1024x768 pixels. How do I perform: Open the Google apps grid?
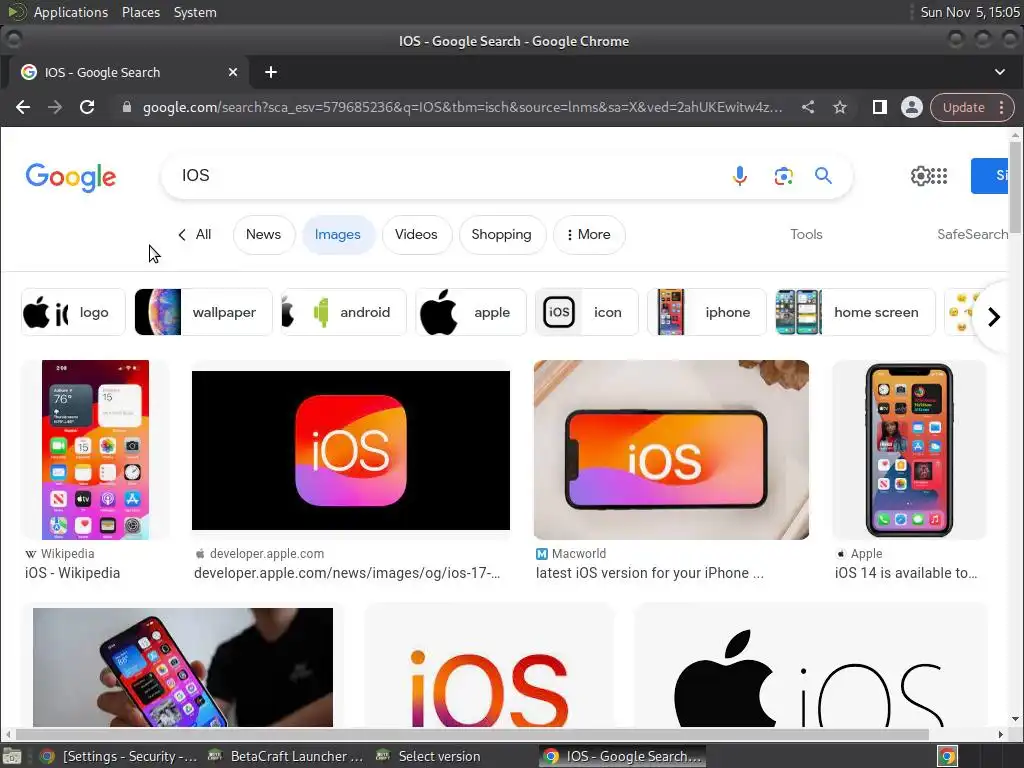click(x=939, y=176)
